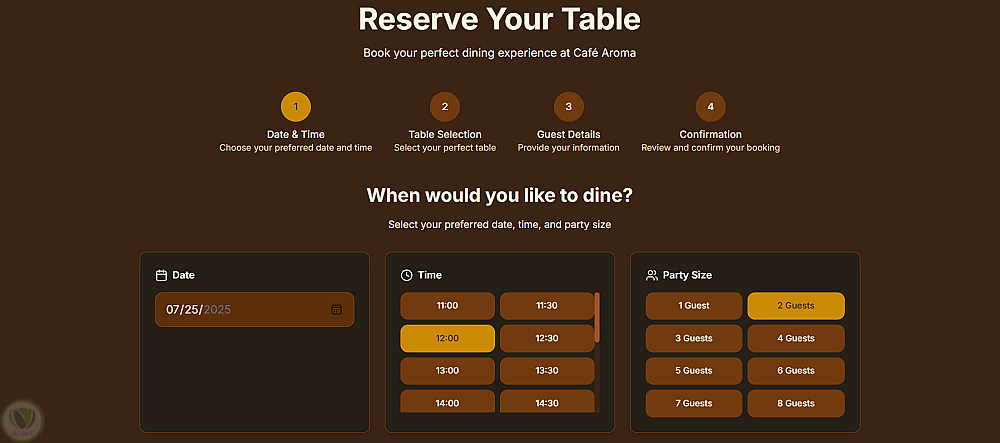This screenshot has height=443, width=1000.
Task: Select the 13:00 time slot
Action: pos(447,371)
